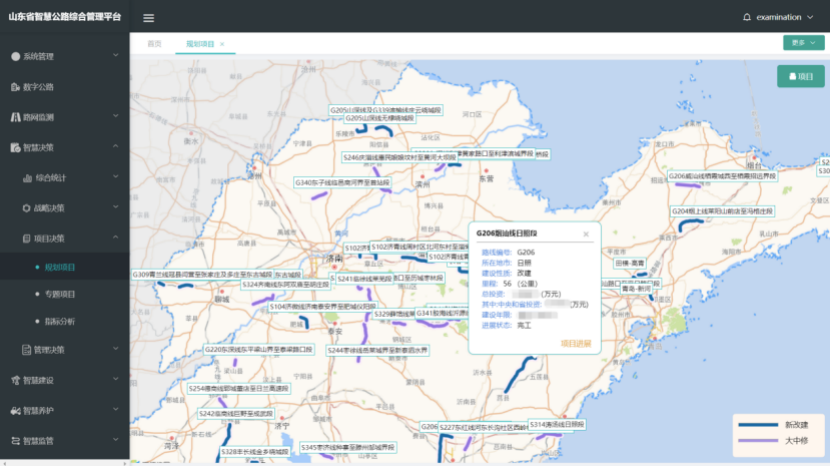Click the S314 project label on map
The image size is (830, 468).
[x=557, y=425]
